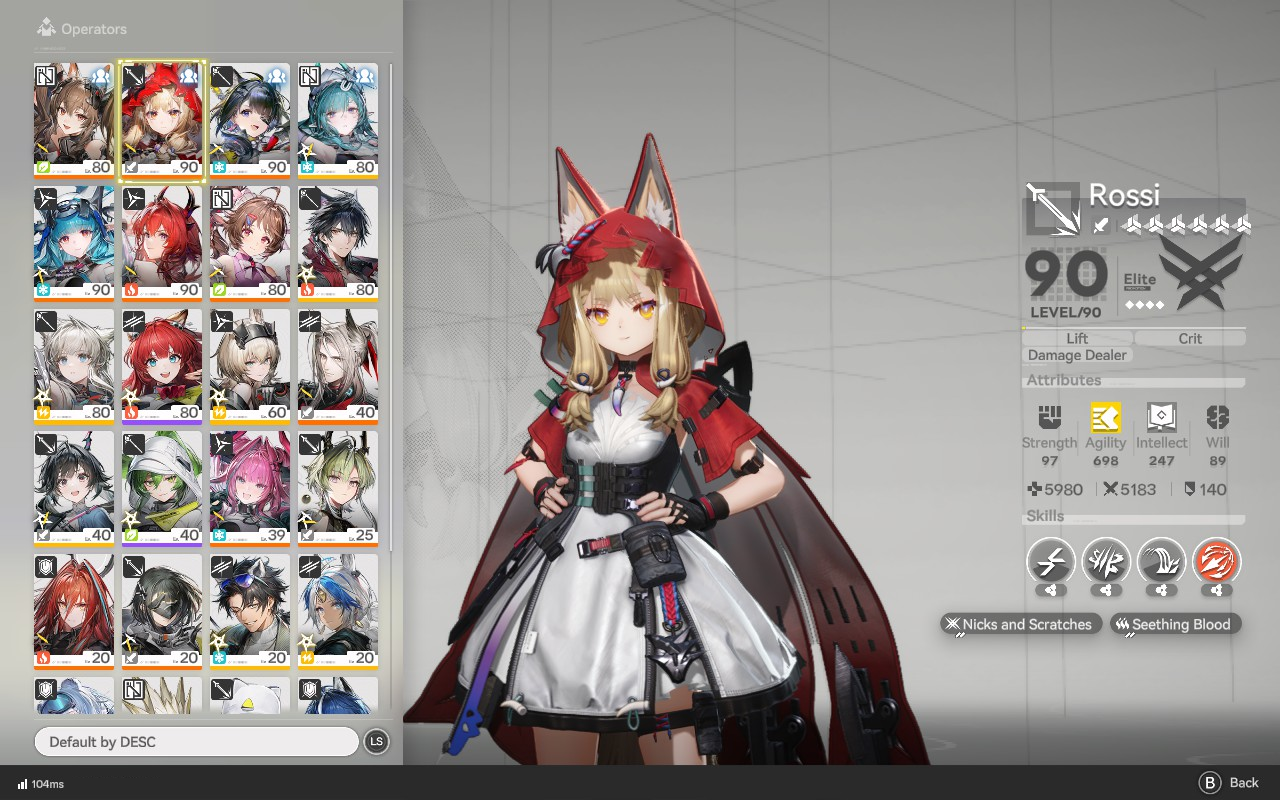The width and height of the screenshot is (1280, 800).
Task: Click the LS sort order button
Action: (x=376, y=742)
